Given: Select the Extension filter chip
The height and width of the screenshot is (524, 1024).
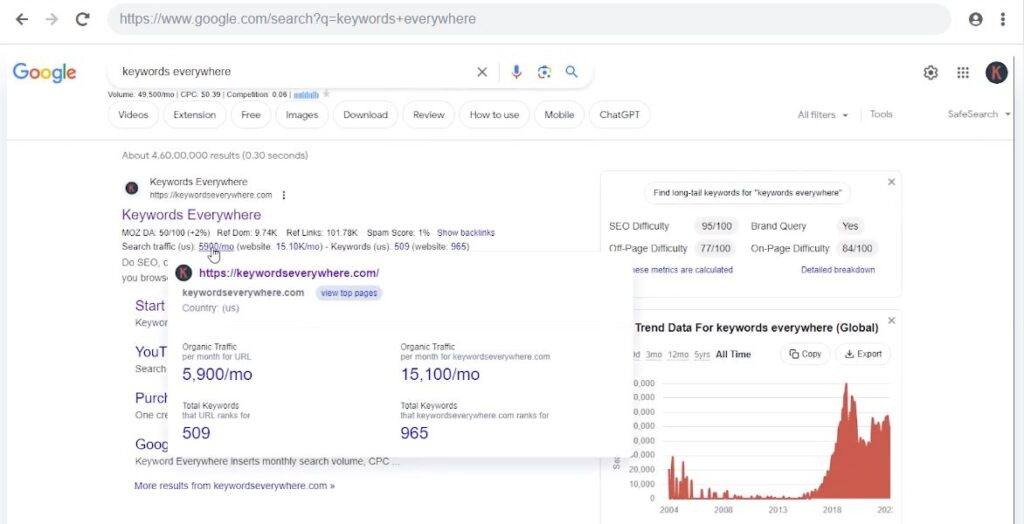Looking at the screenshot, I should 195,115.
